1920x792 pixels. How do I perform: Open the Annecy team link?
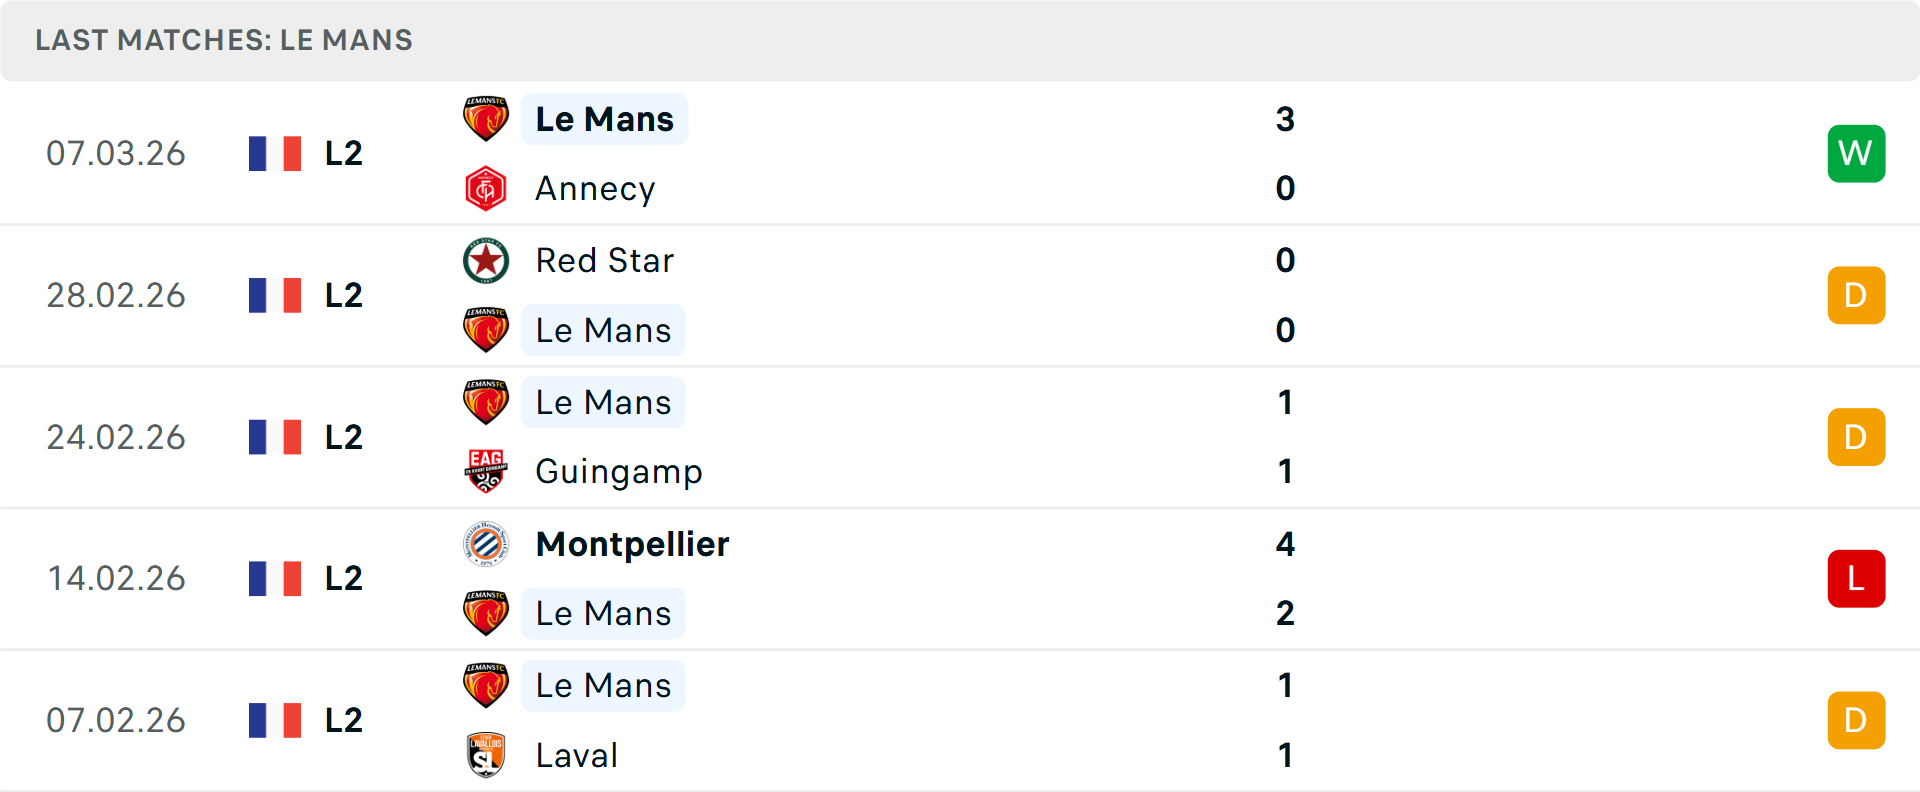[595, 188]
